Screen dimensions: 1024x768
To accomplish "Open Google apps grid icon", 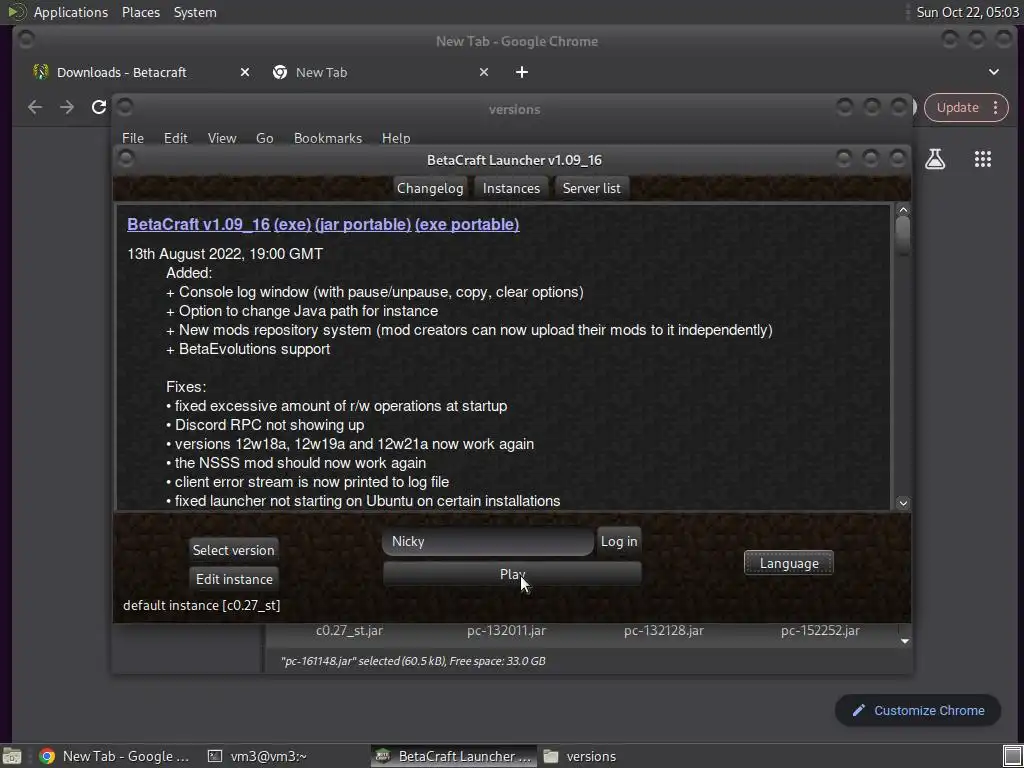I will pyautogui.click(x=982, y=159).
